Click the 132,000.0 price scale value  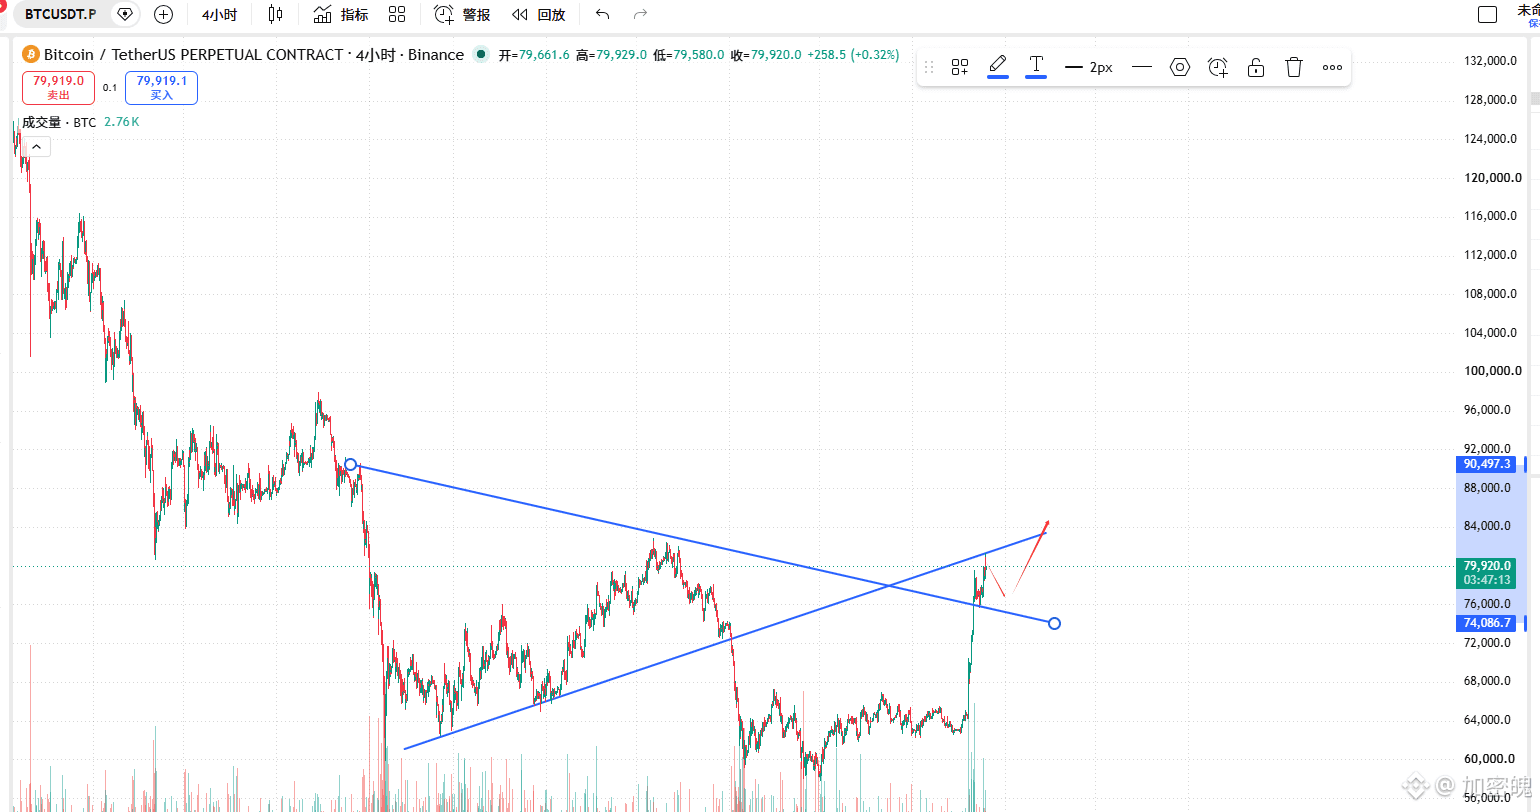(1490, 61)
